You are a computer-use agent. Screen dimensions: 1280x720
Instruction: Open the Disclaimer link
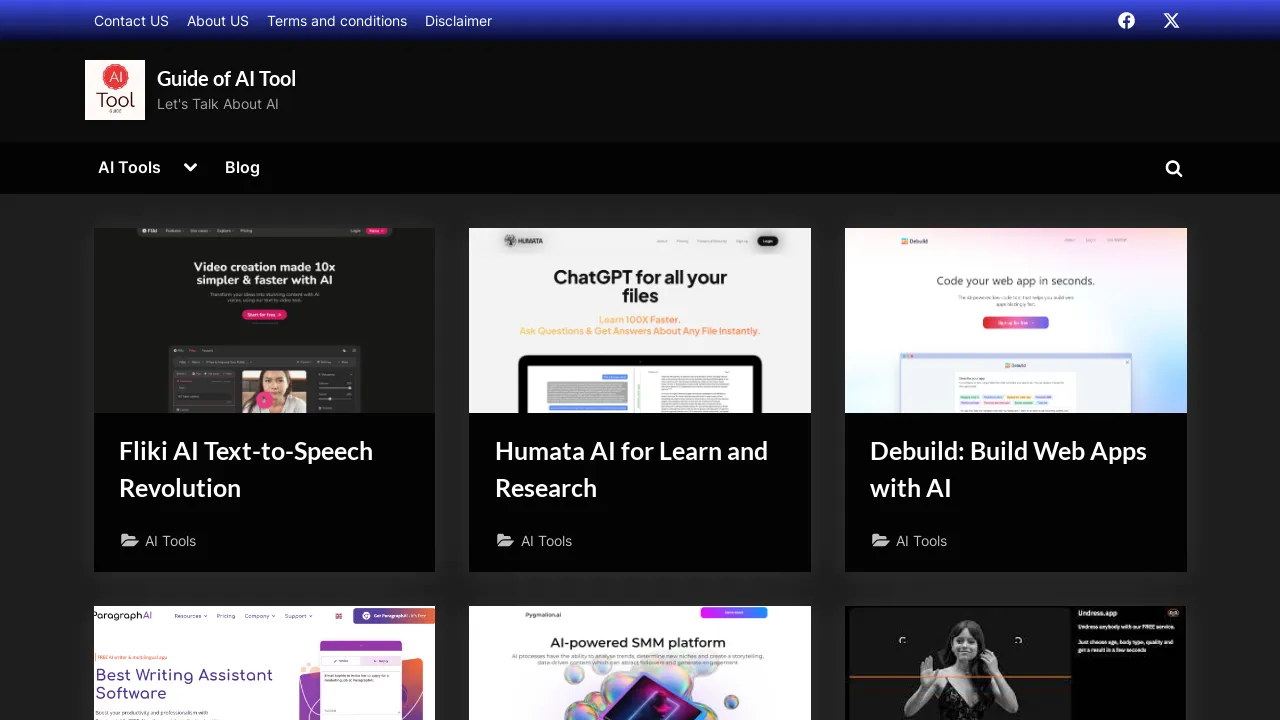(x=458, y=21)
